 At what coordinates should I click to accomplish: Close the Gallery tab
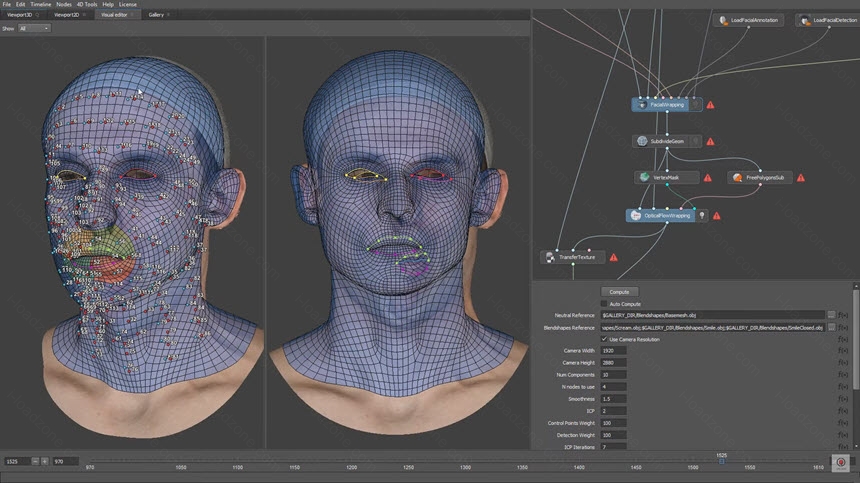168,15
